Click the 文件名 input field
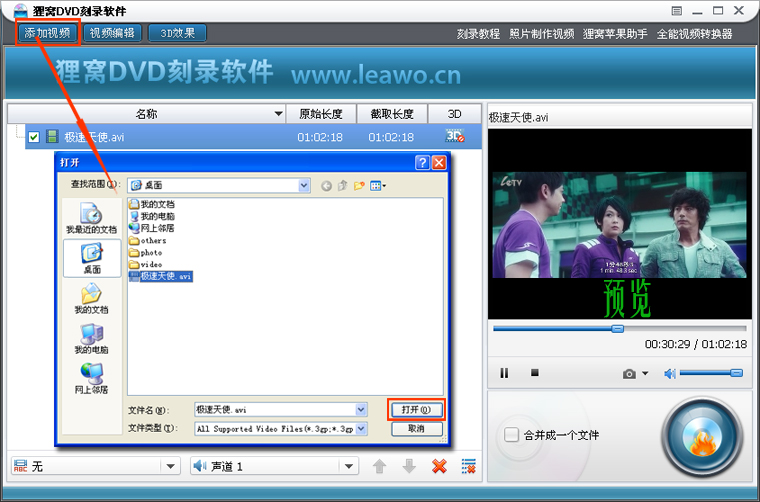This screenshot has height=502, width=760. 275,410
